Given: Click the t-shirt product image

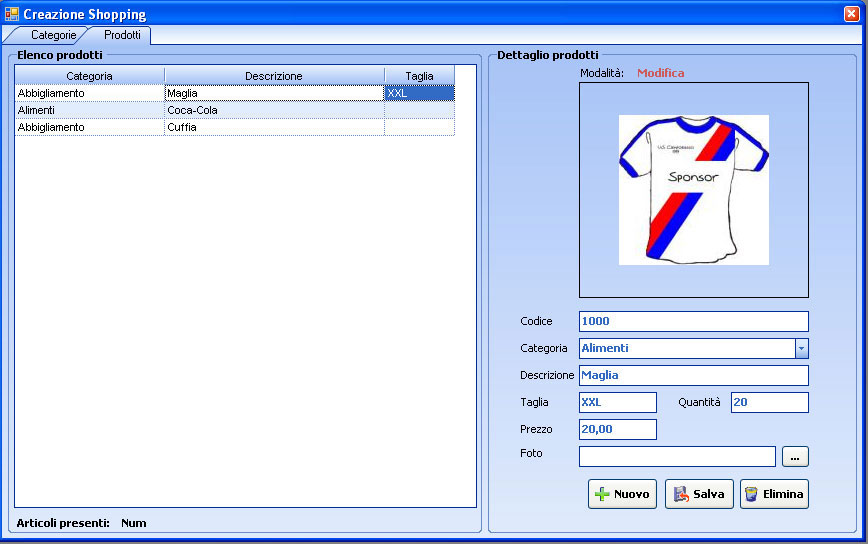Looking at the screenshot, I should (693, 190).
